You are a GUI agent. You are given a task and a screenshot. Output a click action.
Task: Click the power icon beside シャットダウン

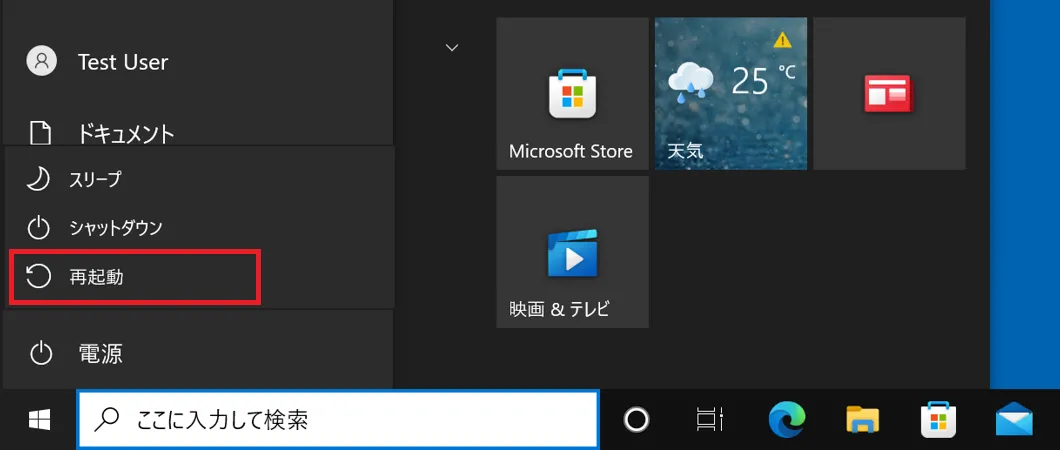pos(39,228)
